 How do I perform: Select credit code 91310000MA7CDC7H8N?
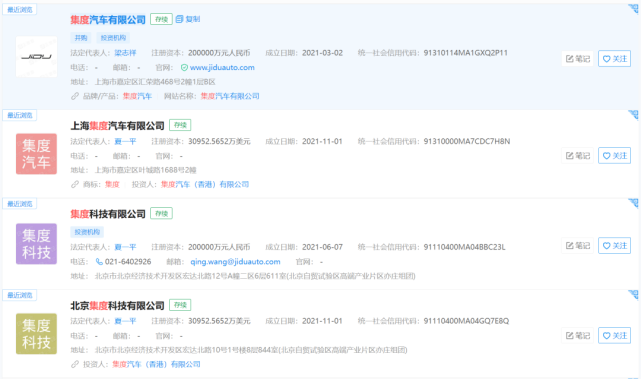467,141
